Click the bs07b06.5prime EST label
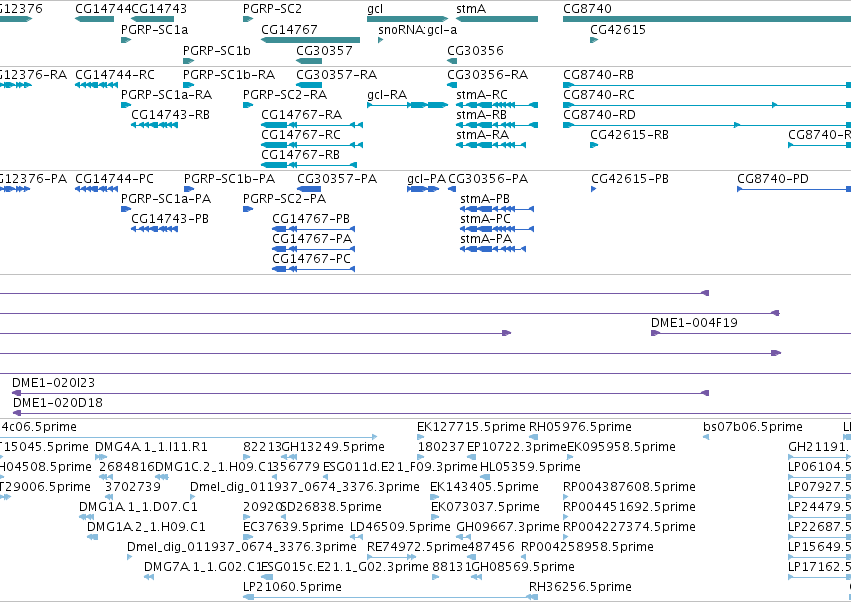 [752, 427]
